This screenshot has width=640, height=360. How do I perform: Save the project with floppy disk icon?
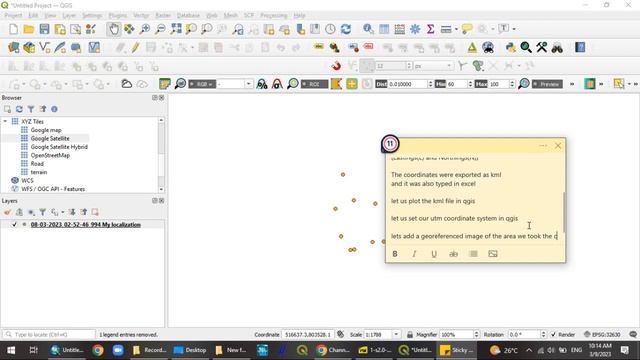pos(44,29)
